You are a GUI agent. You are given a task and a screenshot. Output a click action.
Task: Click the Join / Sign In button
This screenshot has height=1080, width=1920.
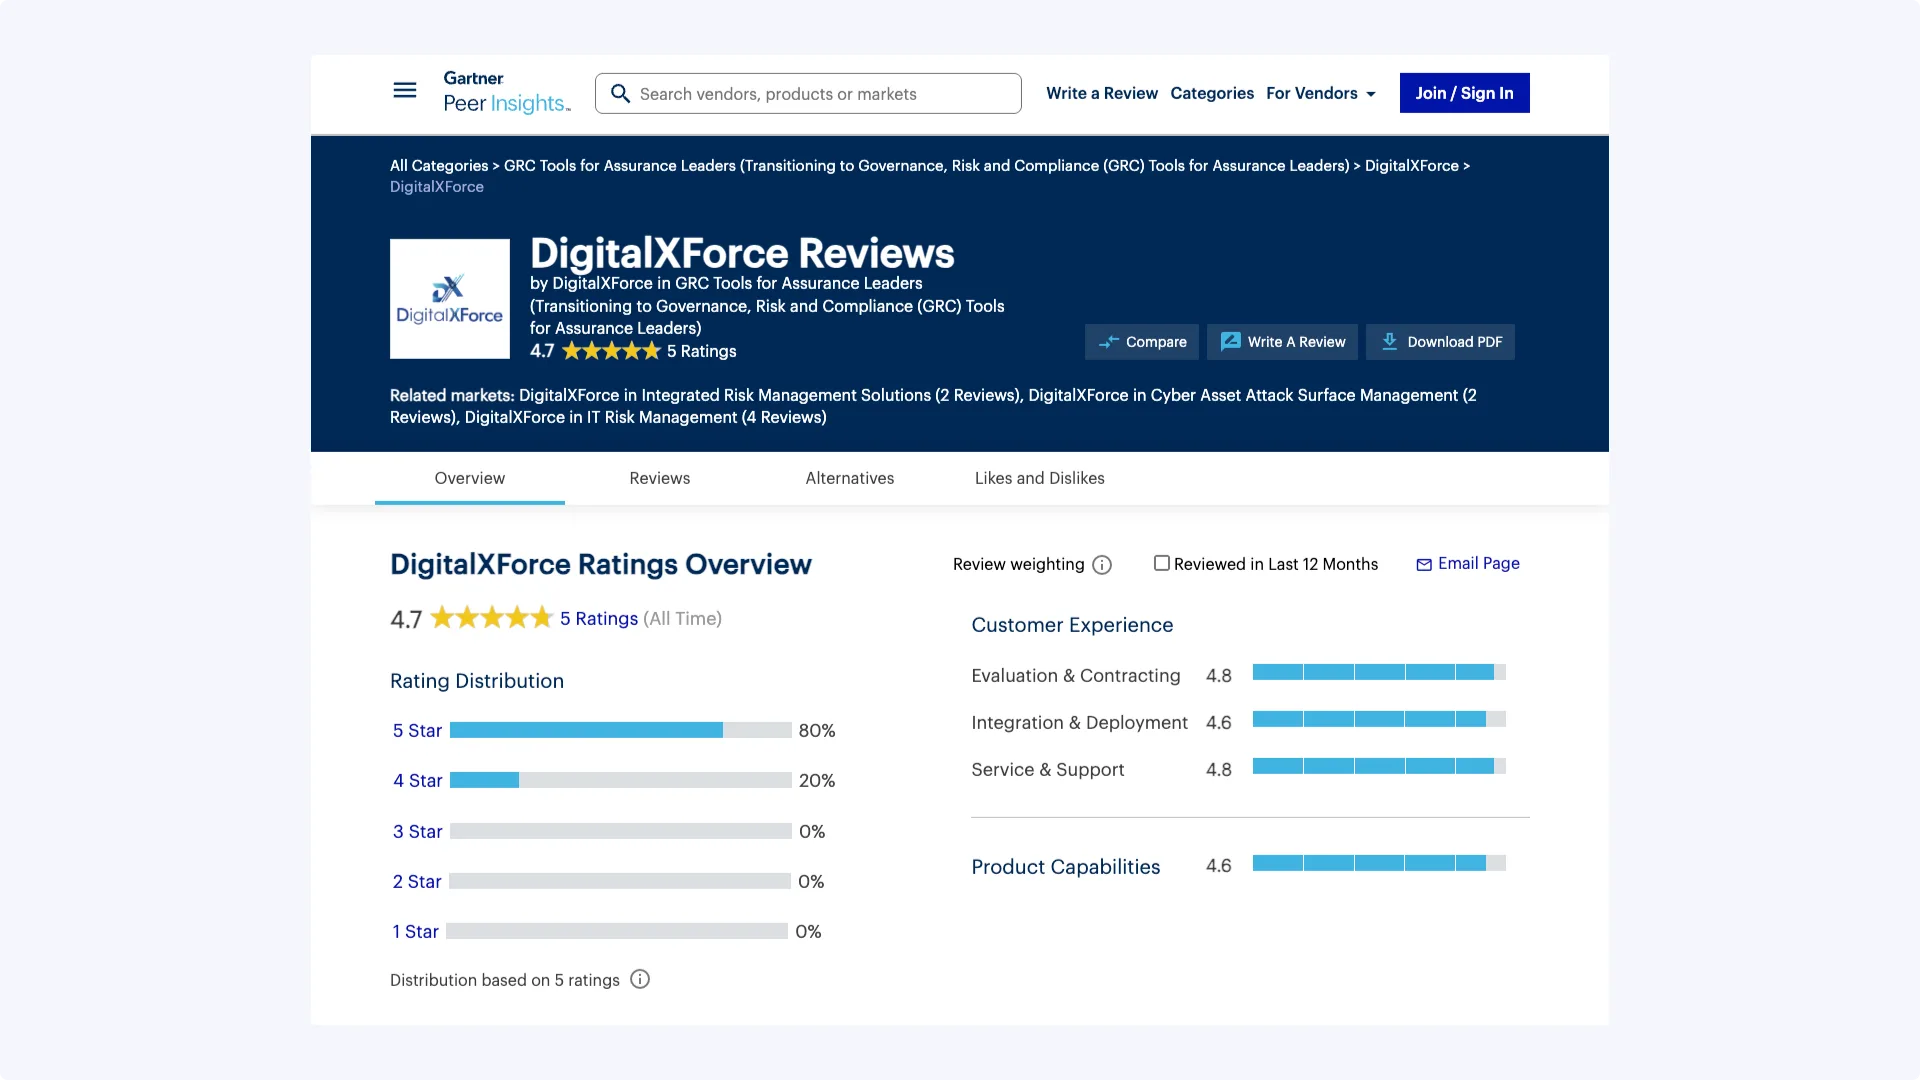click(x=1464, y=93)
